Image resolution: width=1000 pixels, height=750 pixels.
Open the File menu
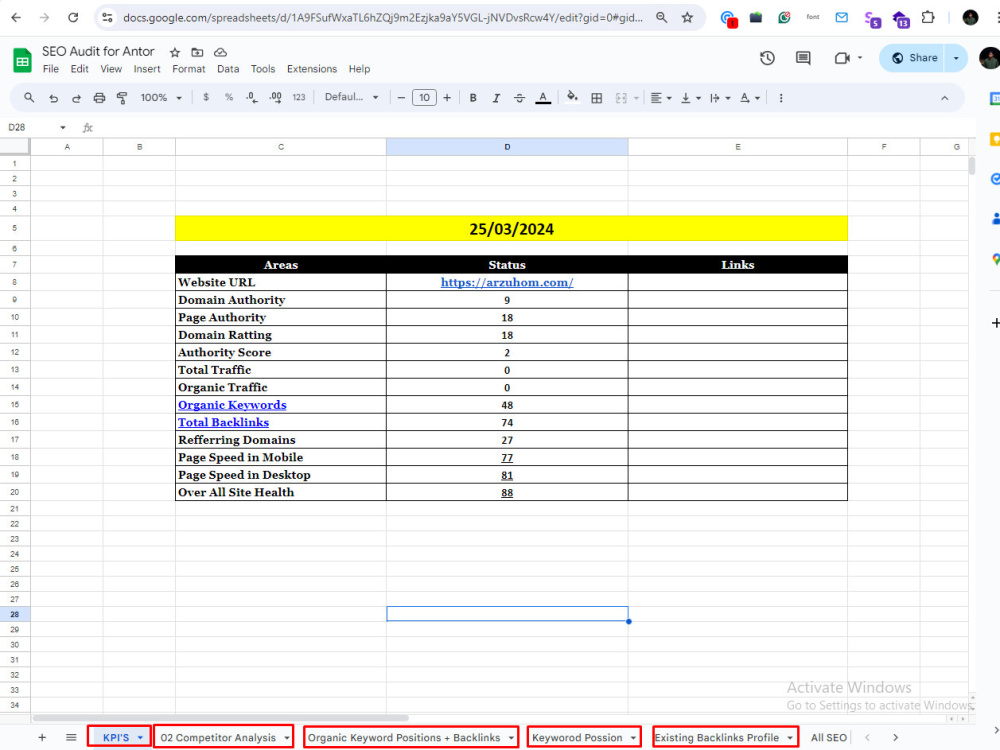pos(50,69)
